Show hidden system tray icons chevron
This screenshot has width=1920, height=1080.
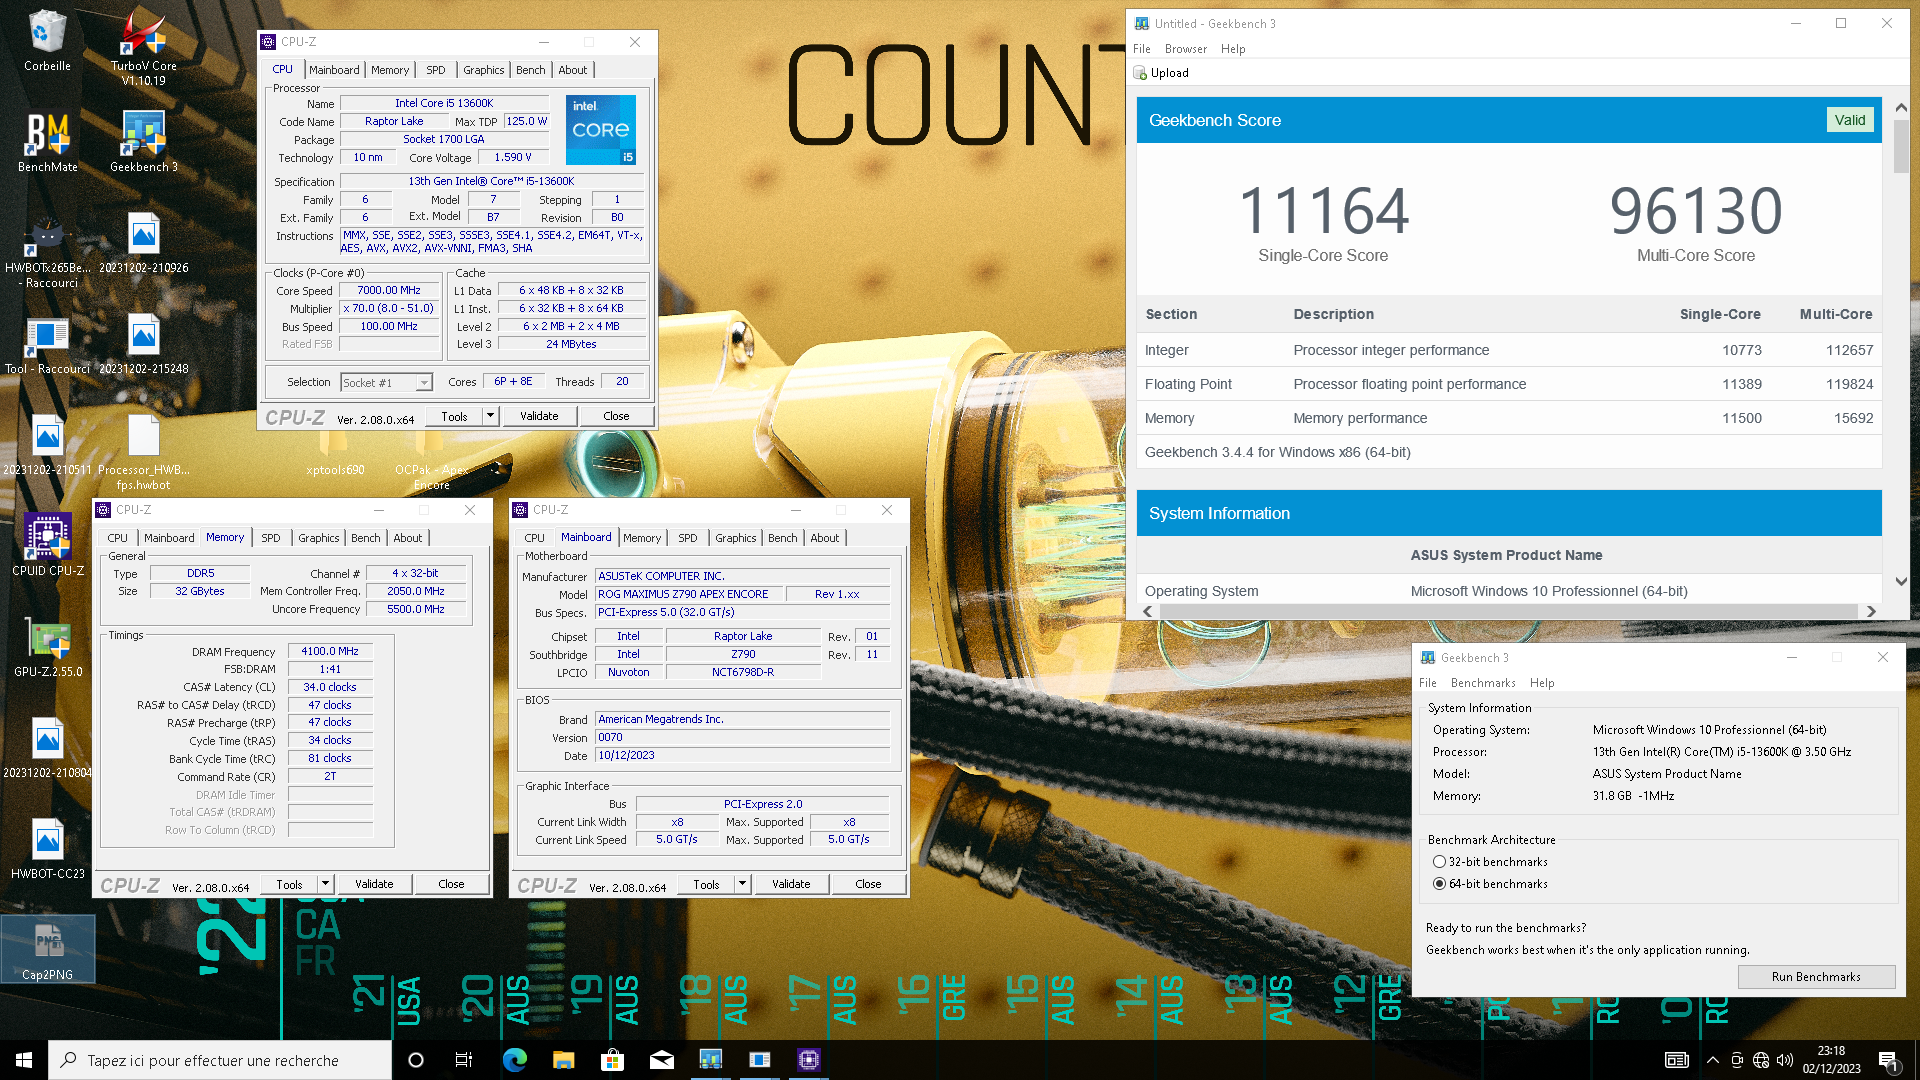pos(1712,1060)
